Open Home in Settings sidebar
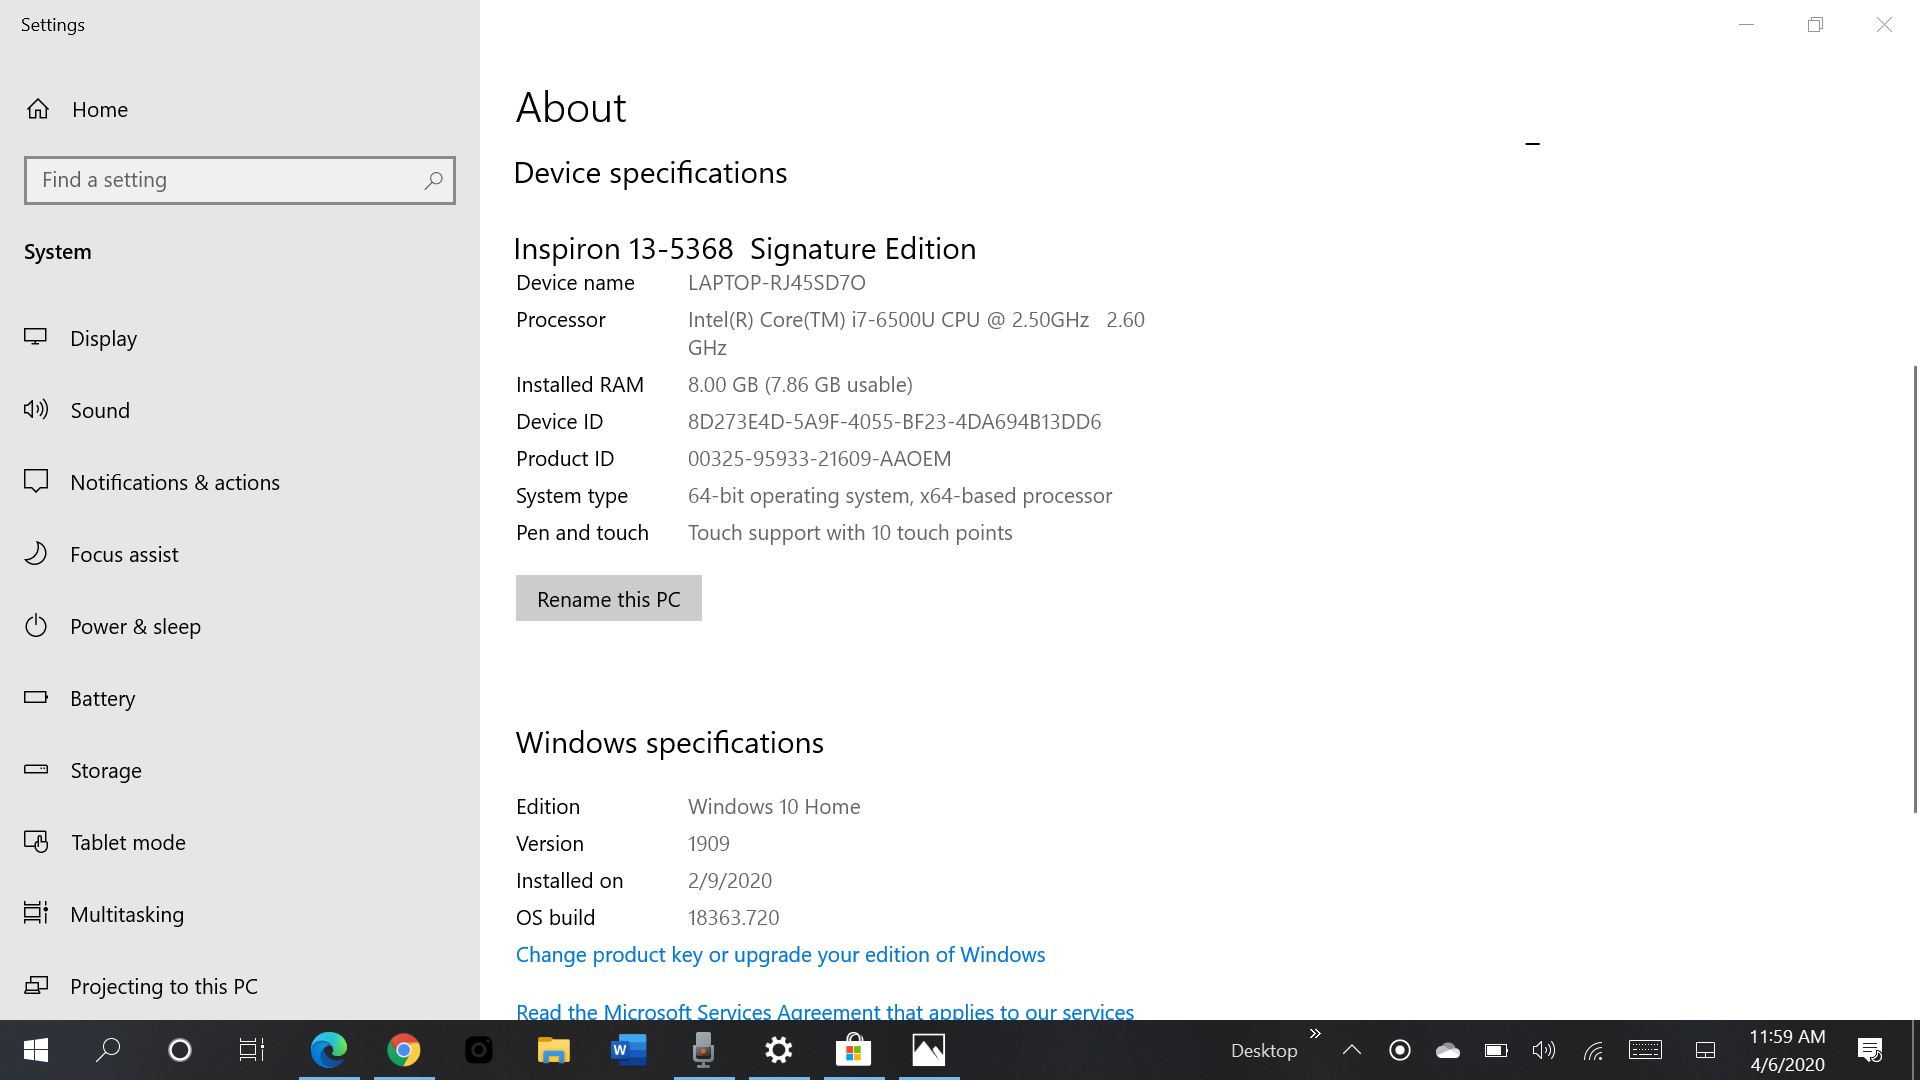The image size is (1920, 1080). pyautogui.click(x=77, y=109)
